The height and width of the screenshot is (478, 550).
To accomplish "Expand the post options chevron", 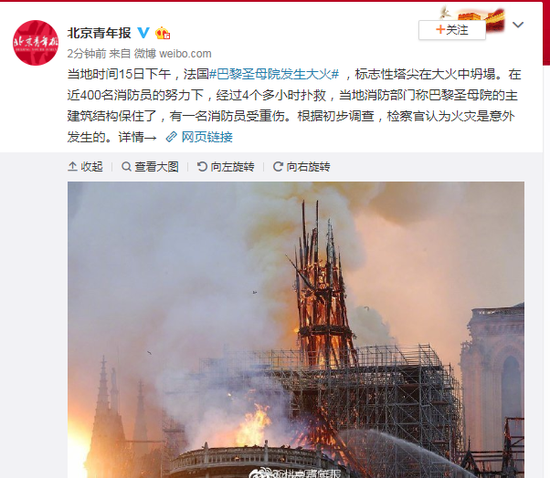I will pos(518,25).
